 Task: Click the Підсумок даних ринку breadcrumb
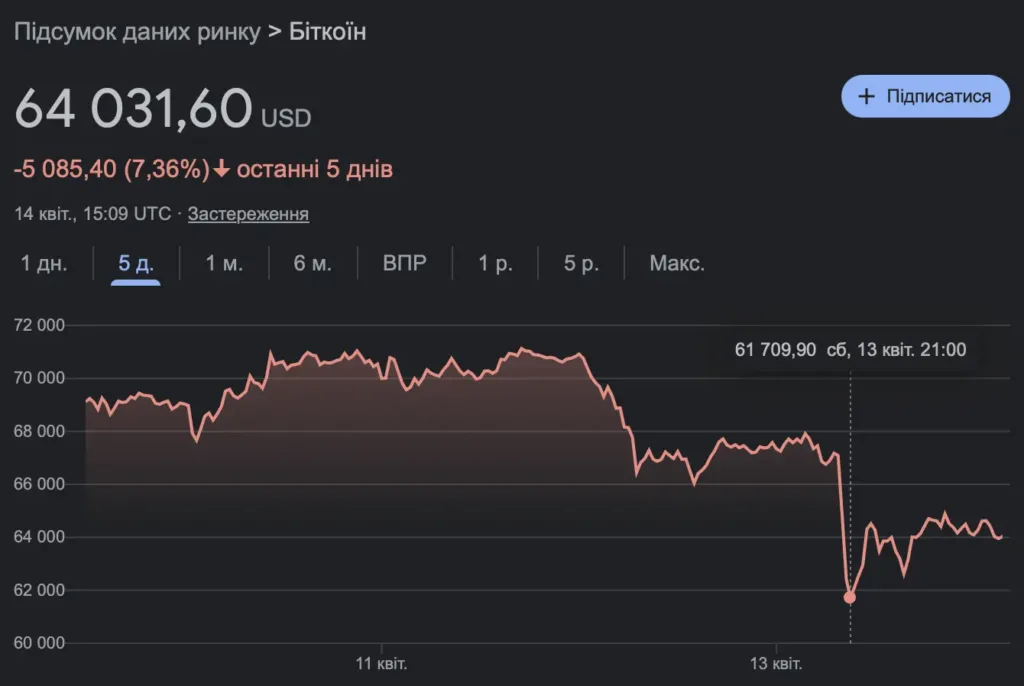point(136,32)
